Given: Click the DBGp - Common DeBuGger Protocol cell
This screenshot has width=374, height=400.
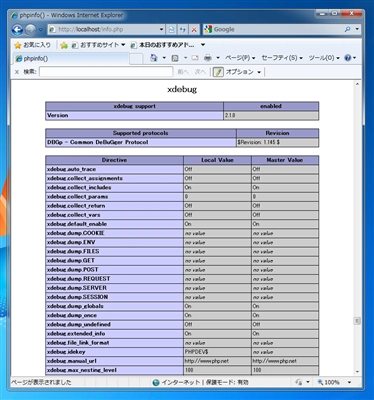Looking at the screenshot, I should coord(141,142).
